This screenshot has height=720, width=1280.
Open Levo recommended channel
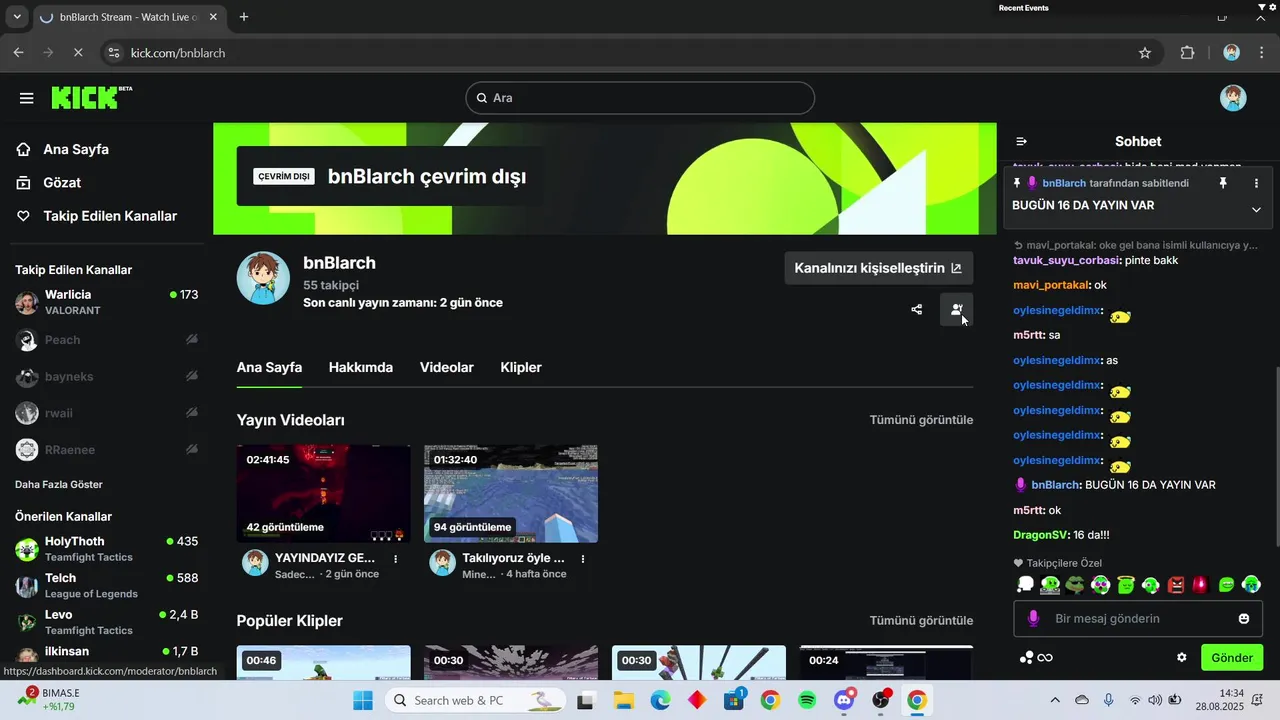click(x=106, y=622)
